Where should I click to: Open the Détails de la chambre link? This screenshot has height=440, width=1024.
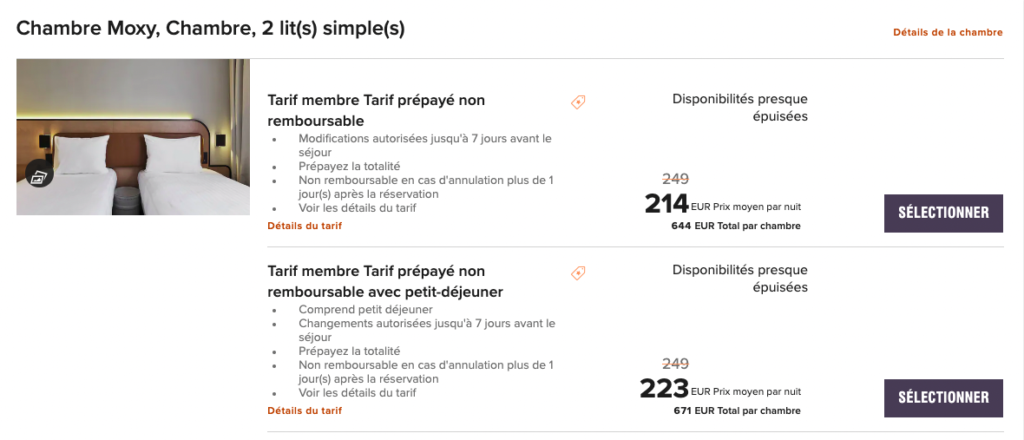point(947,32)
